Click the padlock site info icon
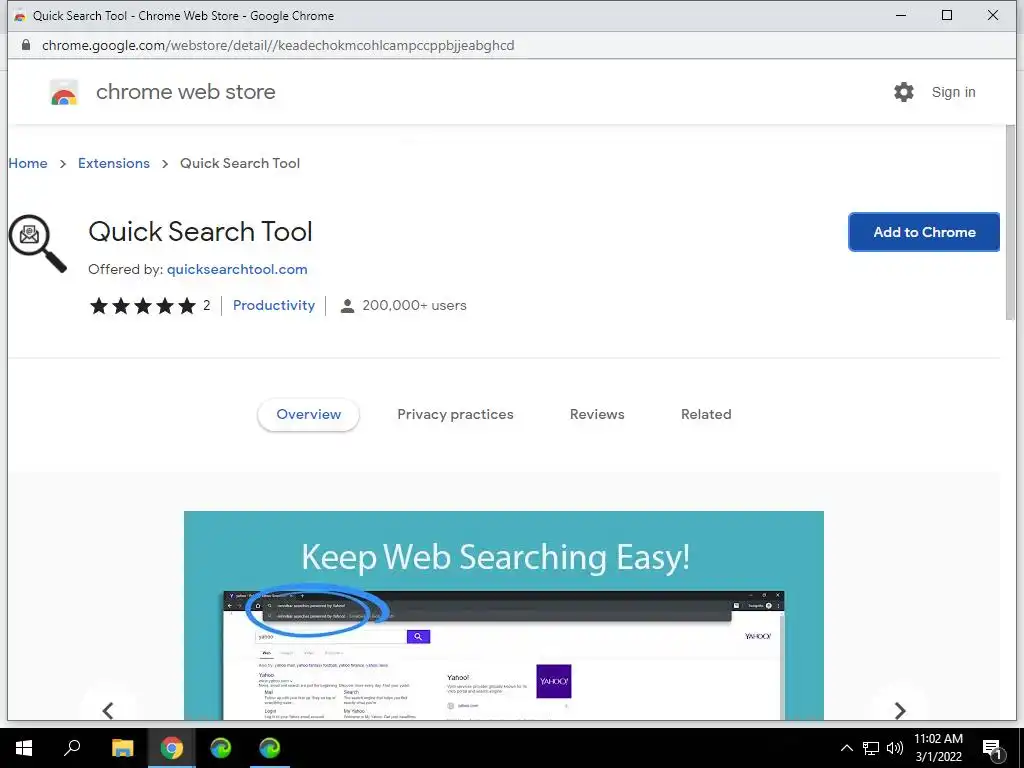The image size is (1024, 768). tap(25, 45)
